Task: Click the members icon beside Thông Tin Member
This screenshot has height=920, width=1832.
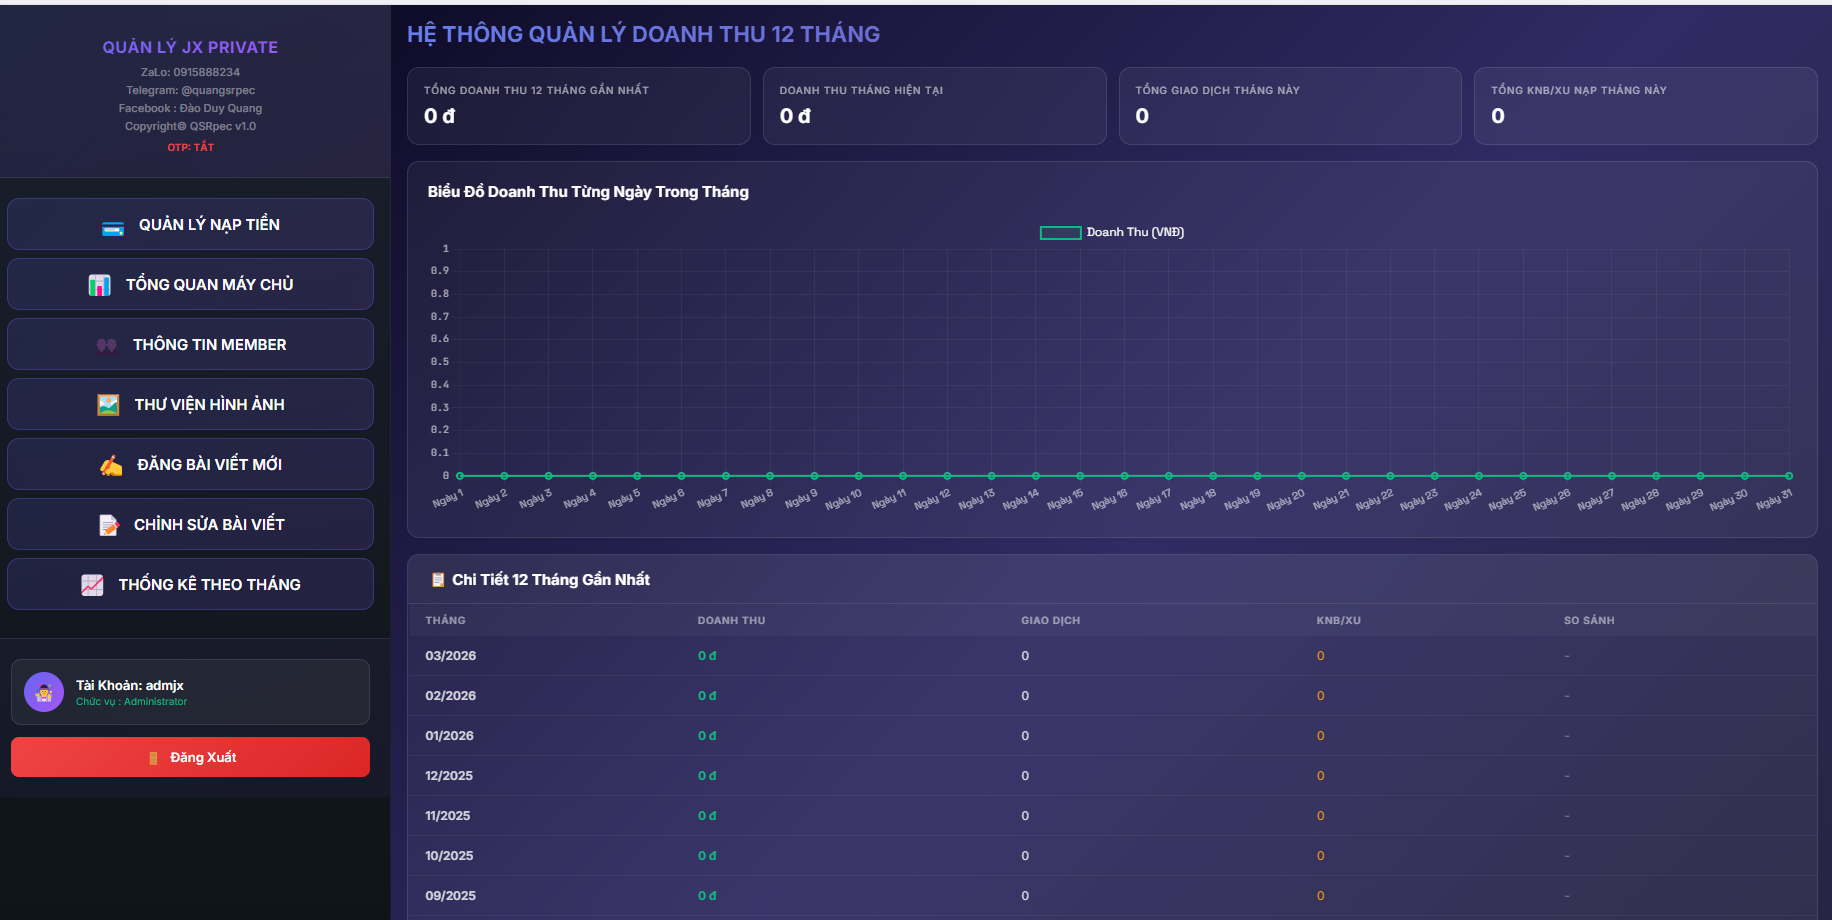Action: click(107, 345)
